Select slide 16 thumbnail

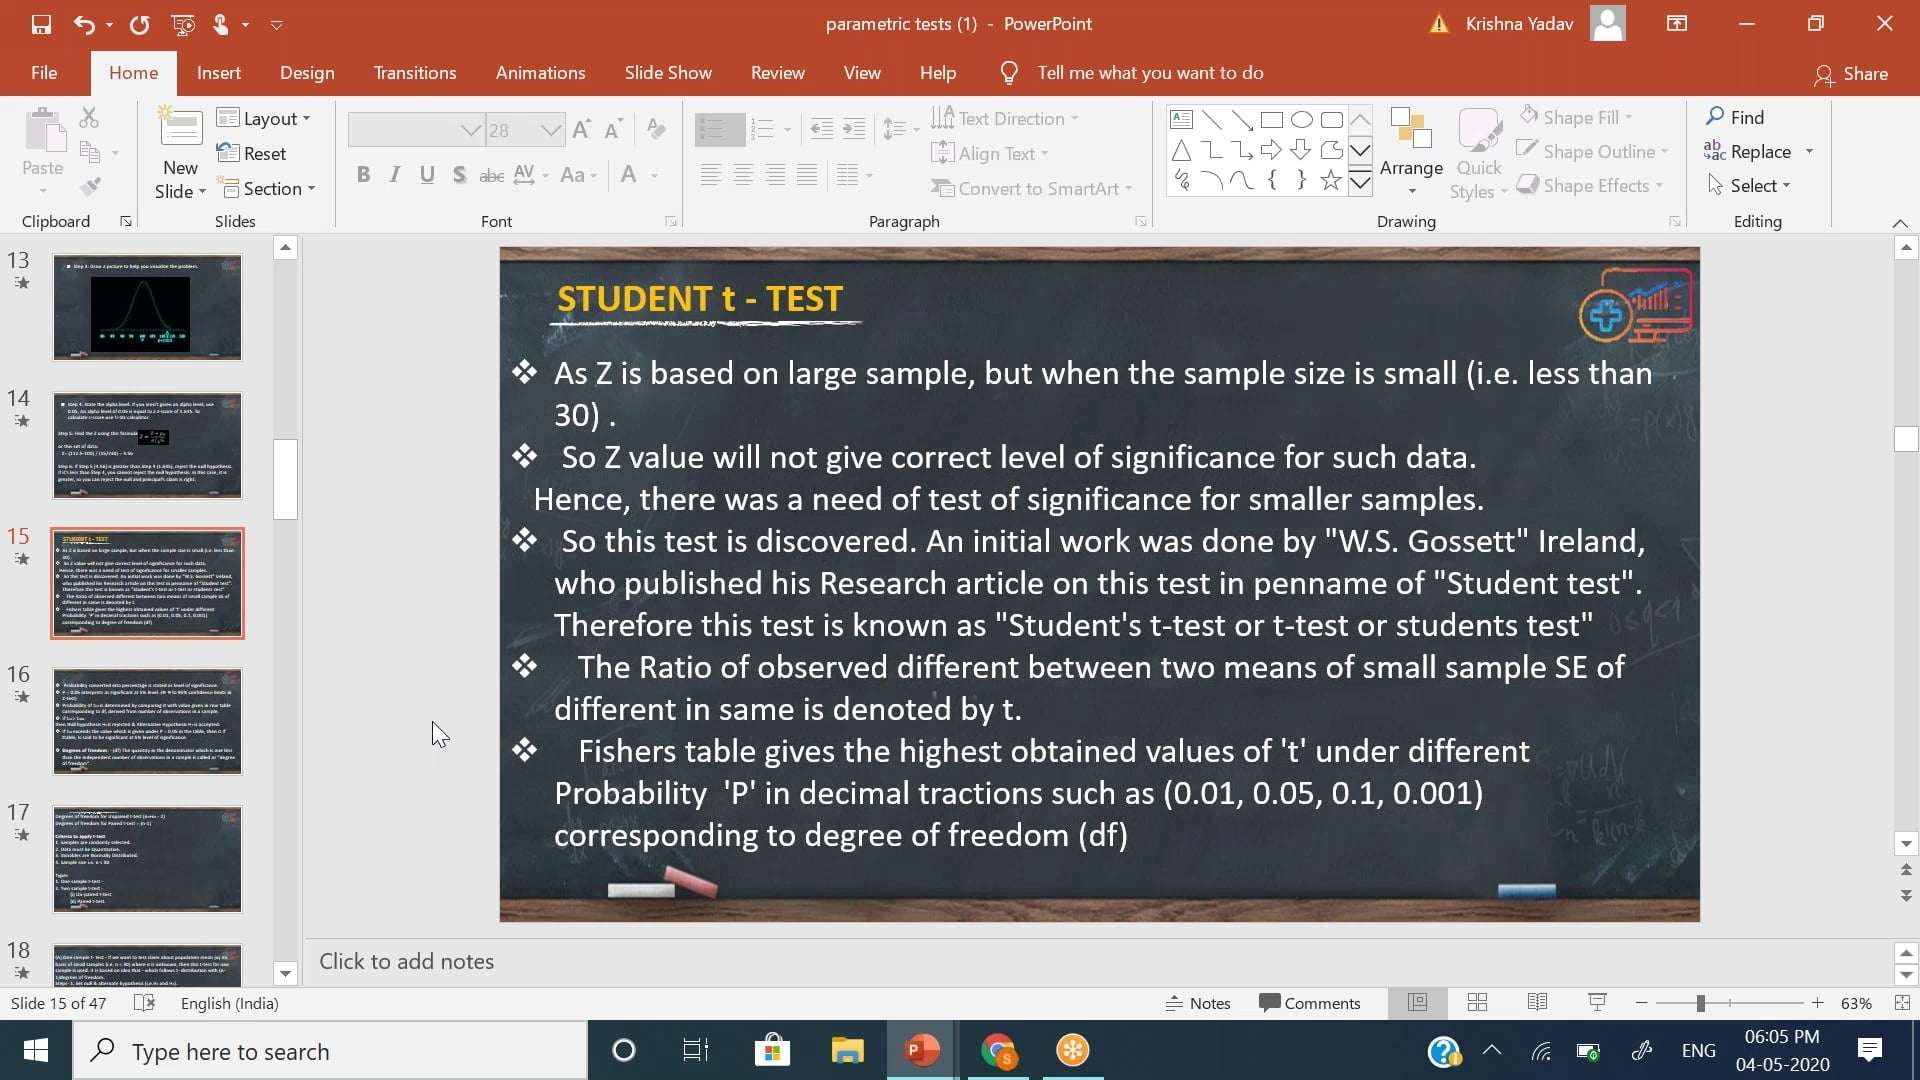click(x=147, y=721)
